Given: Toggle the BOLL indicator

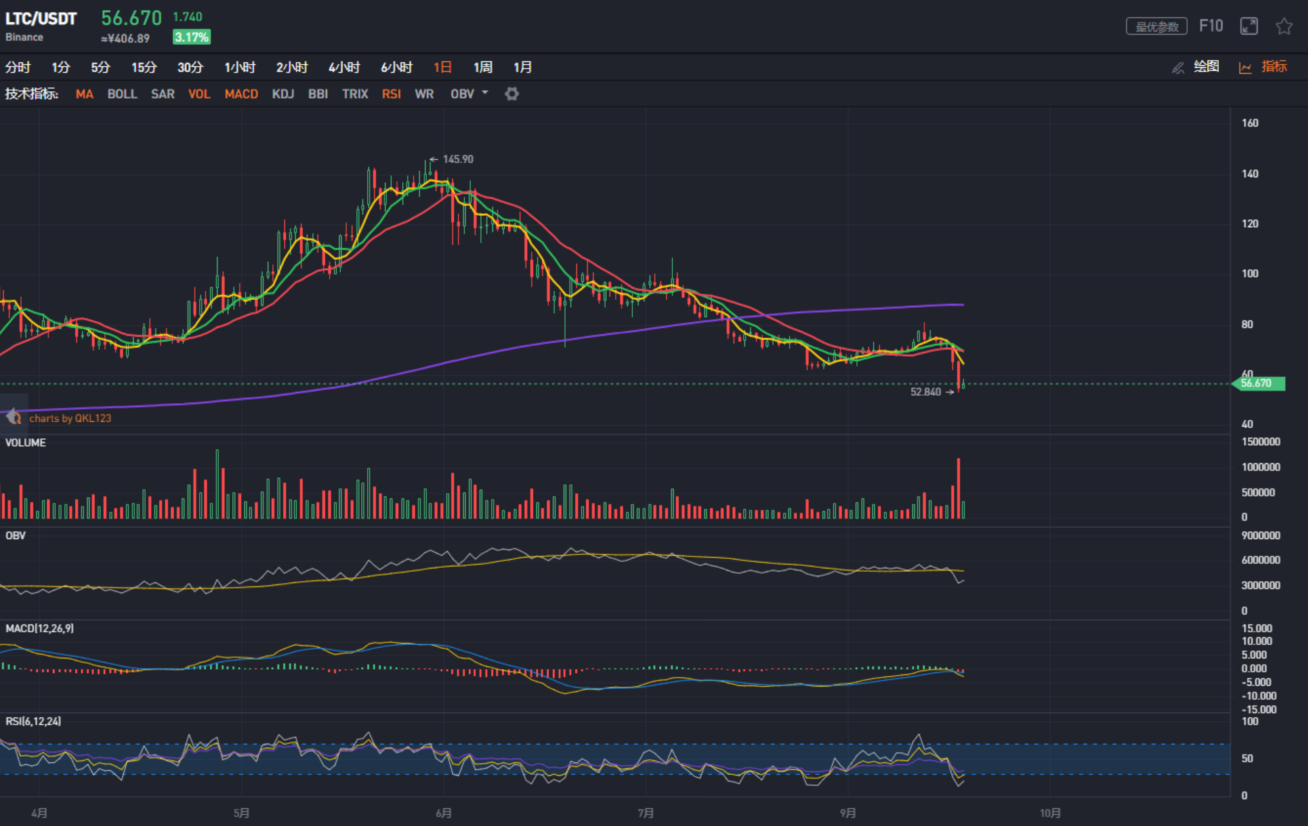Looking at the screenshot, I should pos(122,94).
